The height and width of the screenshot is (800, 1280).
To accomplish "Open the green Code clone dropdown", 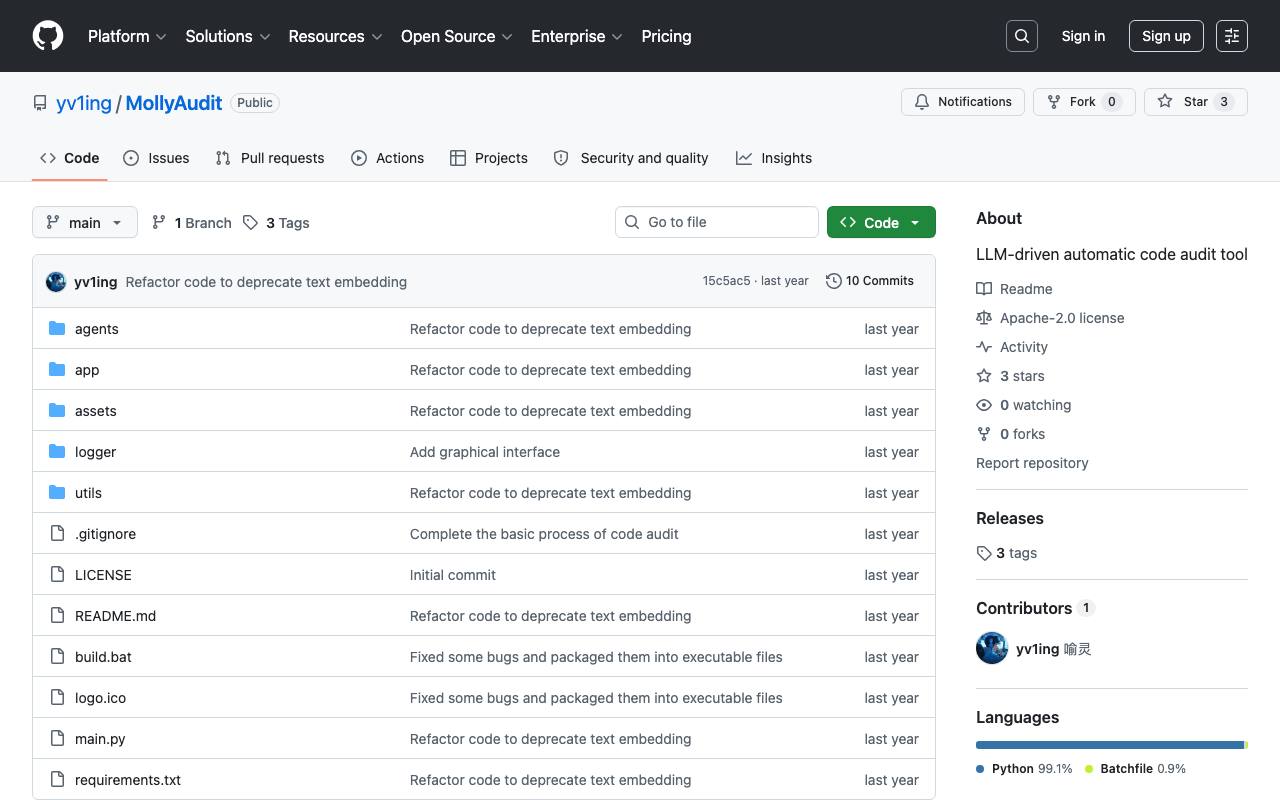I will (x=881, y=222).
